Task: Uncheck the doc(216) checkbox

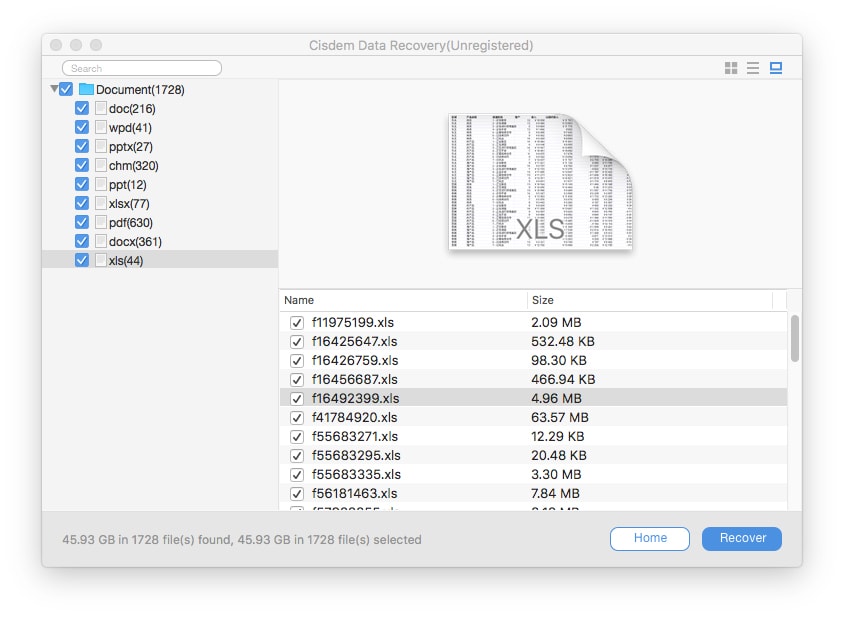Action: 82,108
